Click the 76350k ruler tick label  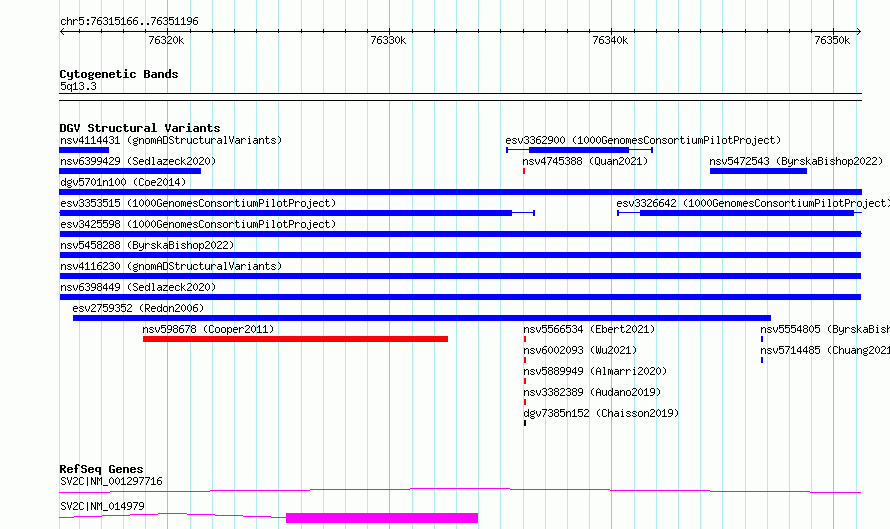(x=832, y=40)
